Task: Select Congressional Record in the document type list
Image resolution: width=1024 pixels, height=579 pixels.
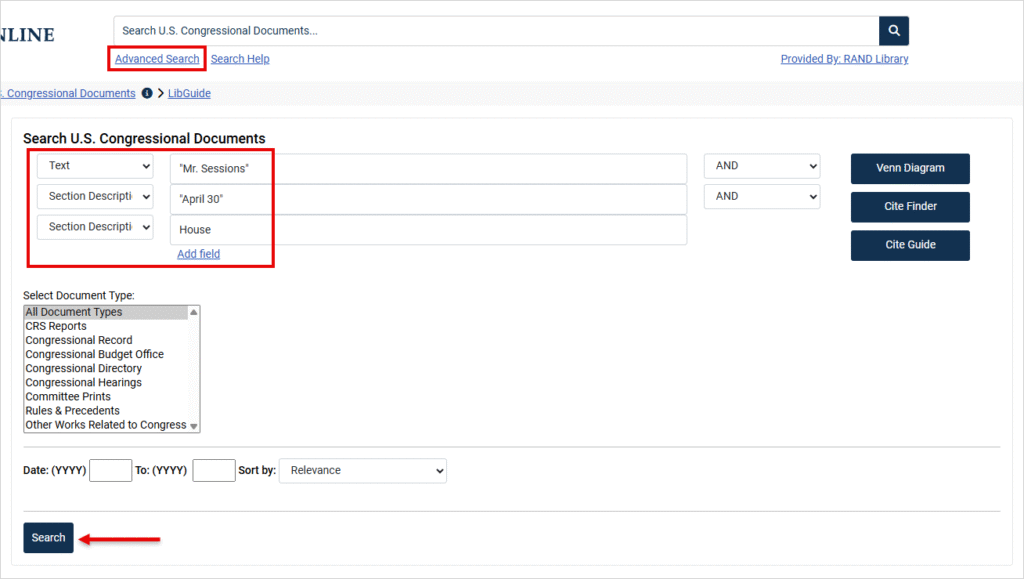Action: [x=79, y=340]
